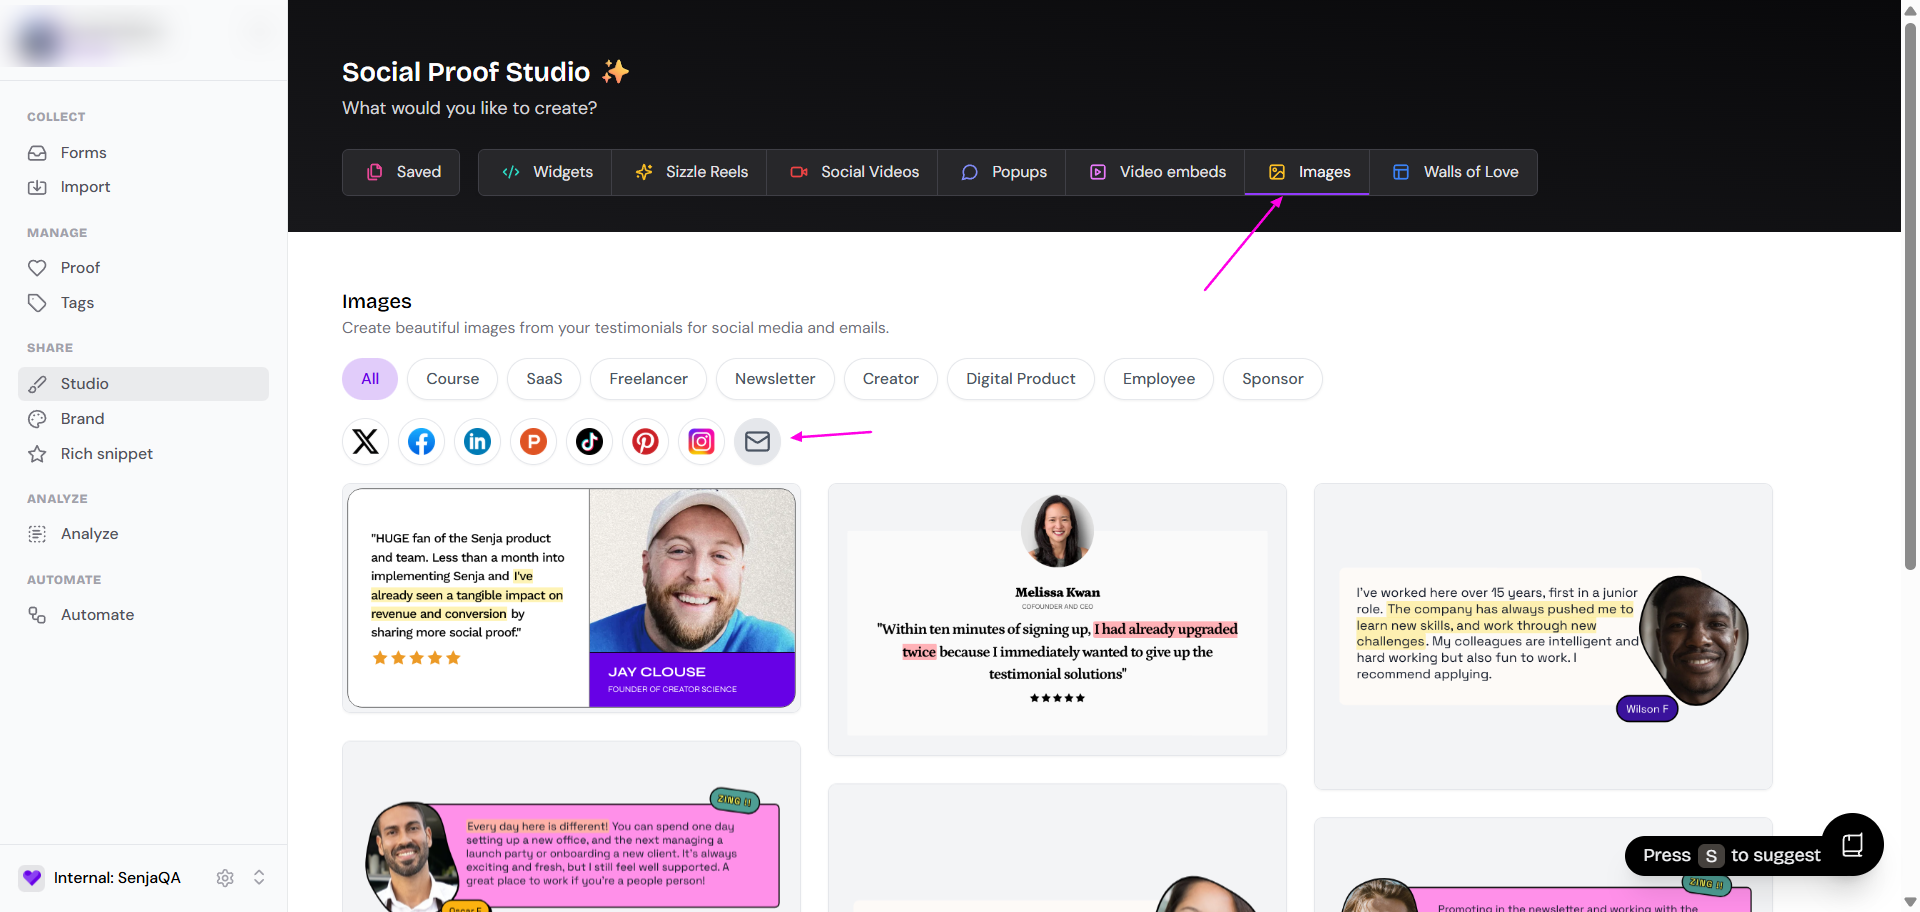This screenshot has width=1920, height=912.
Task: Open workspace settings gear icon
Action: click(x=225, y=878)
